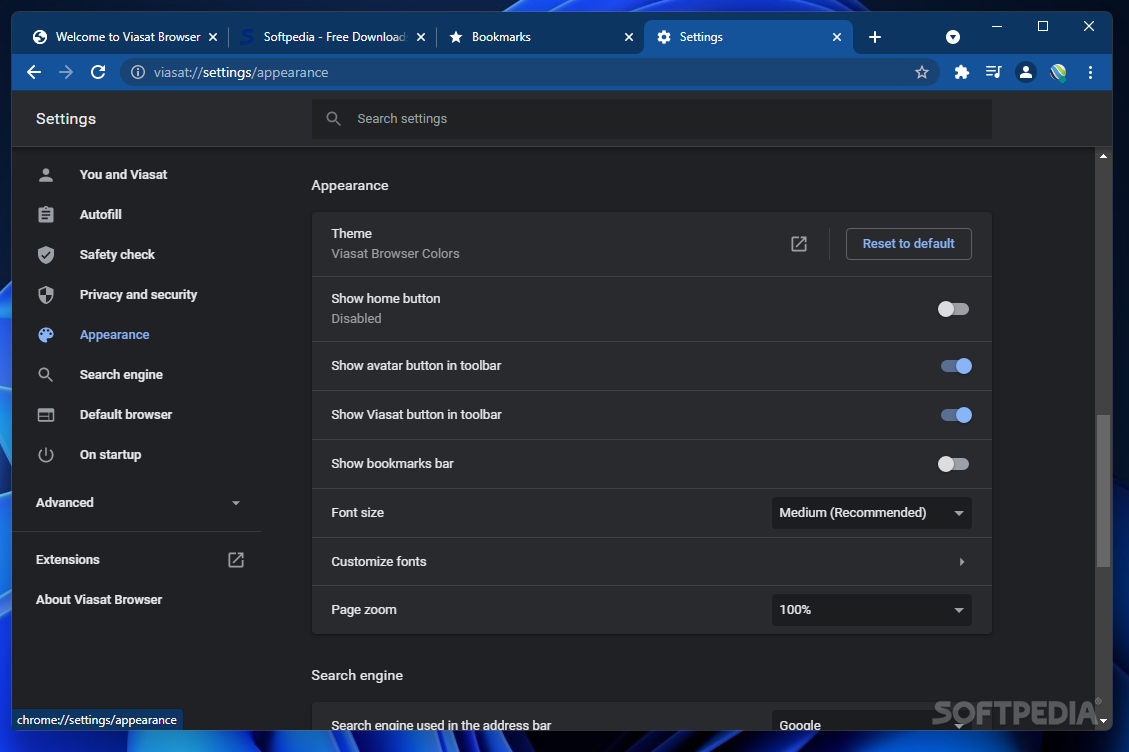Click the On startup power icon
This screenshot has width=1129, height=752.
(x=46, y=455)
